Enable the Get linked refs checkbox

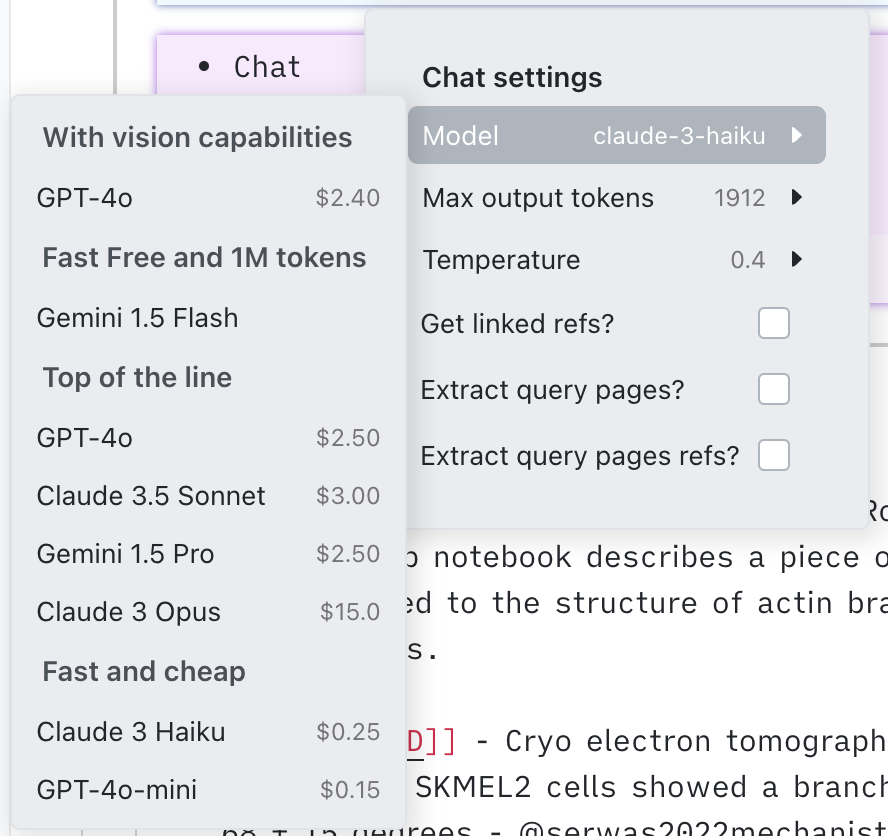tap(774, 324)
